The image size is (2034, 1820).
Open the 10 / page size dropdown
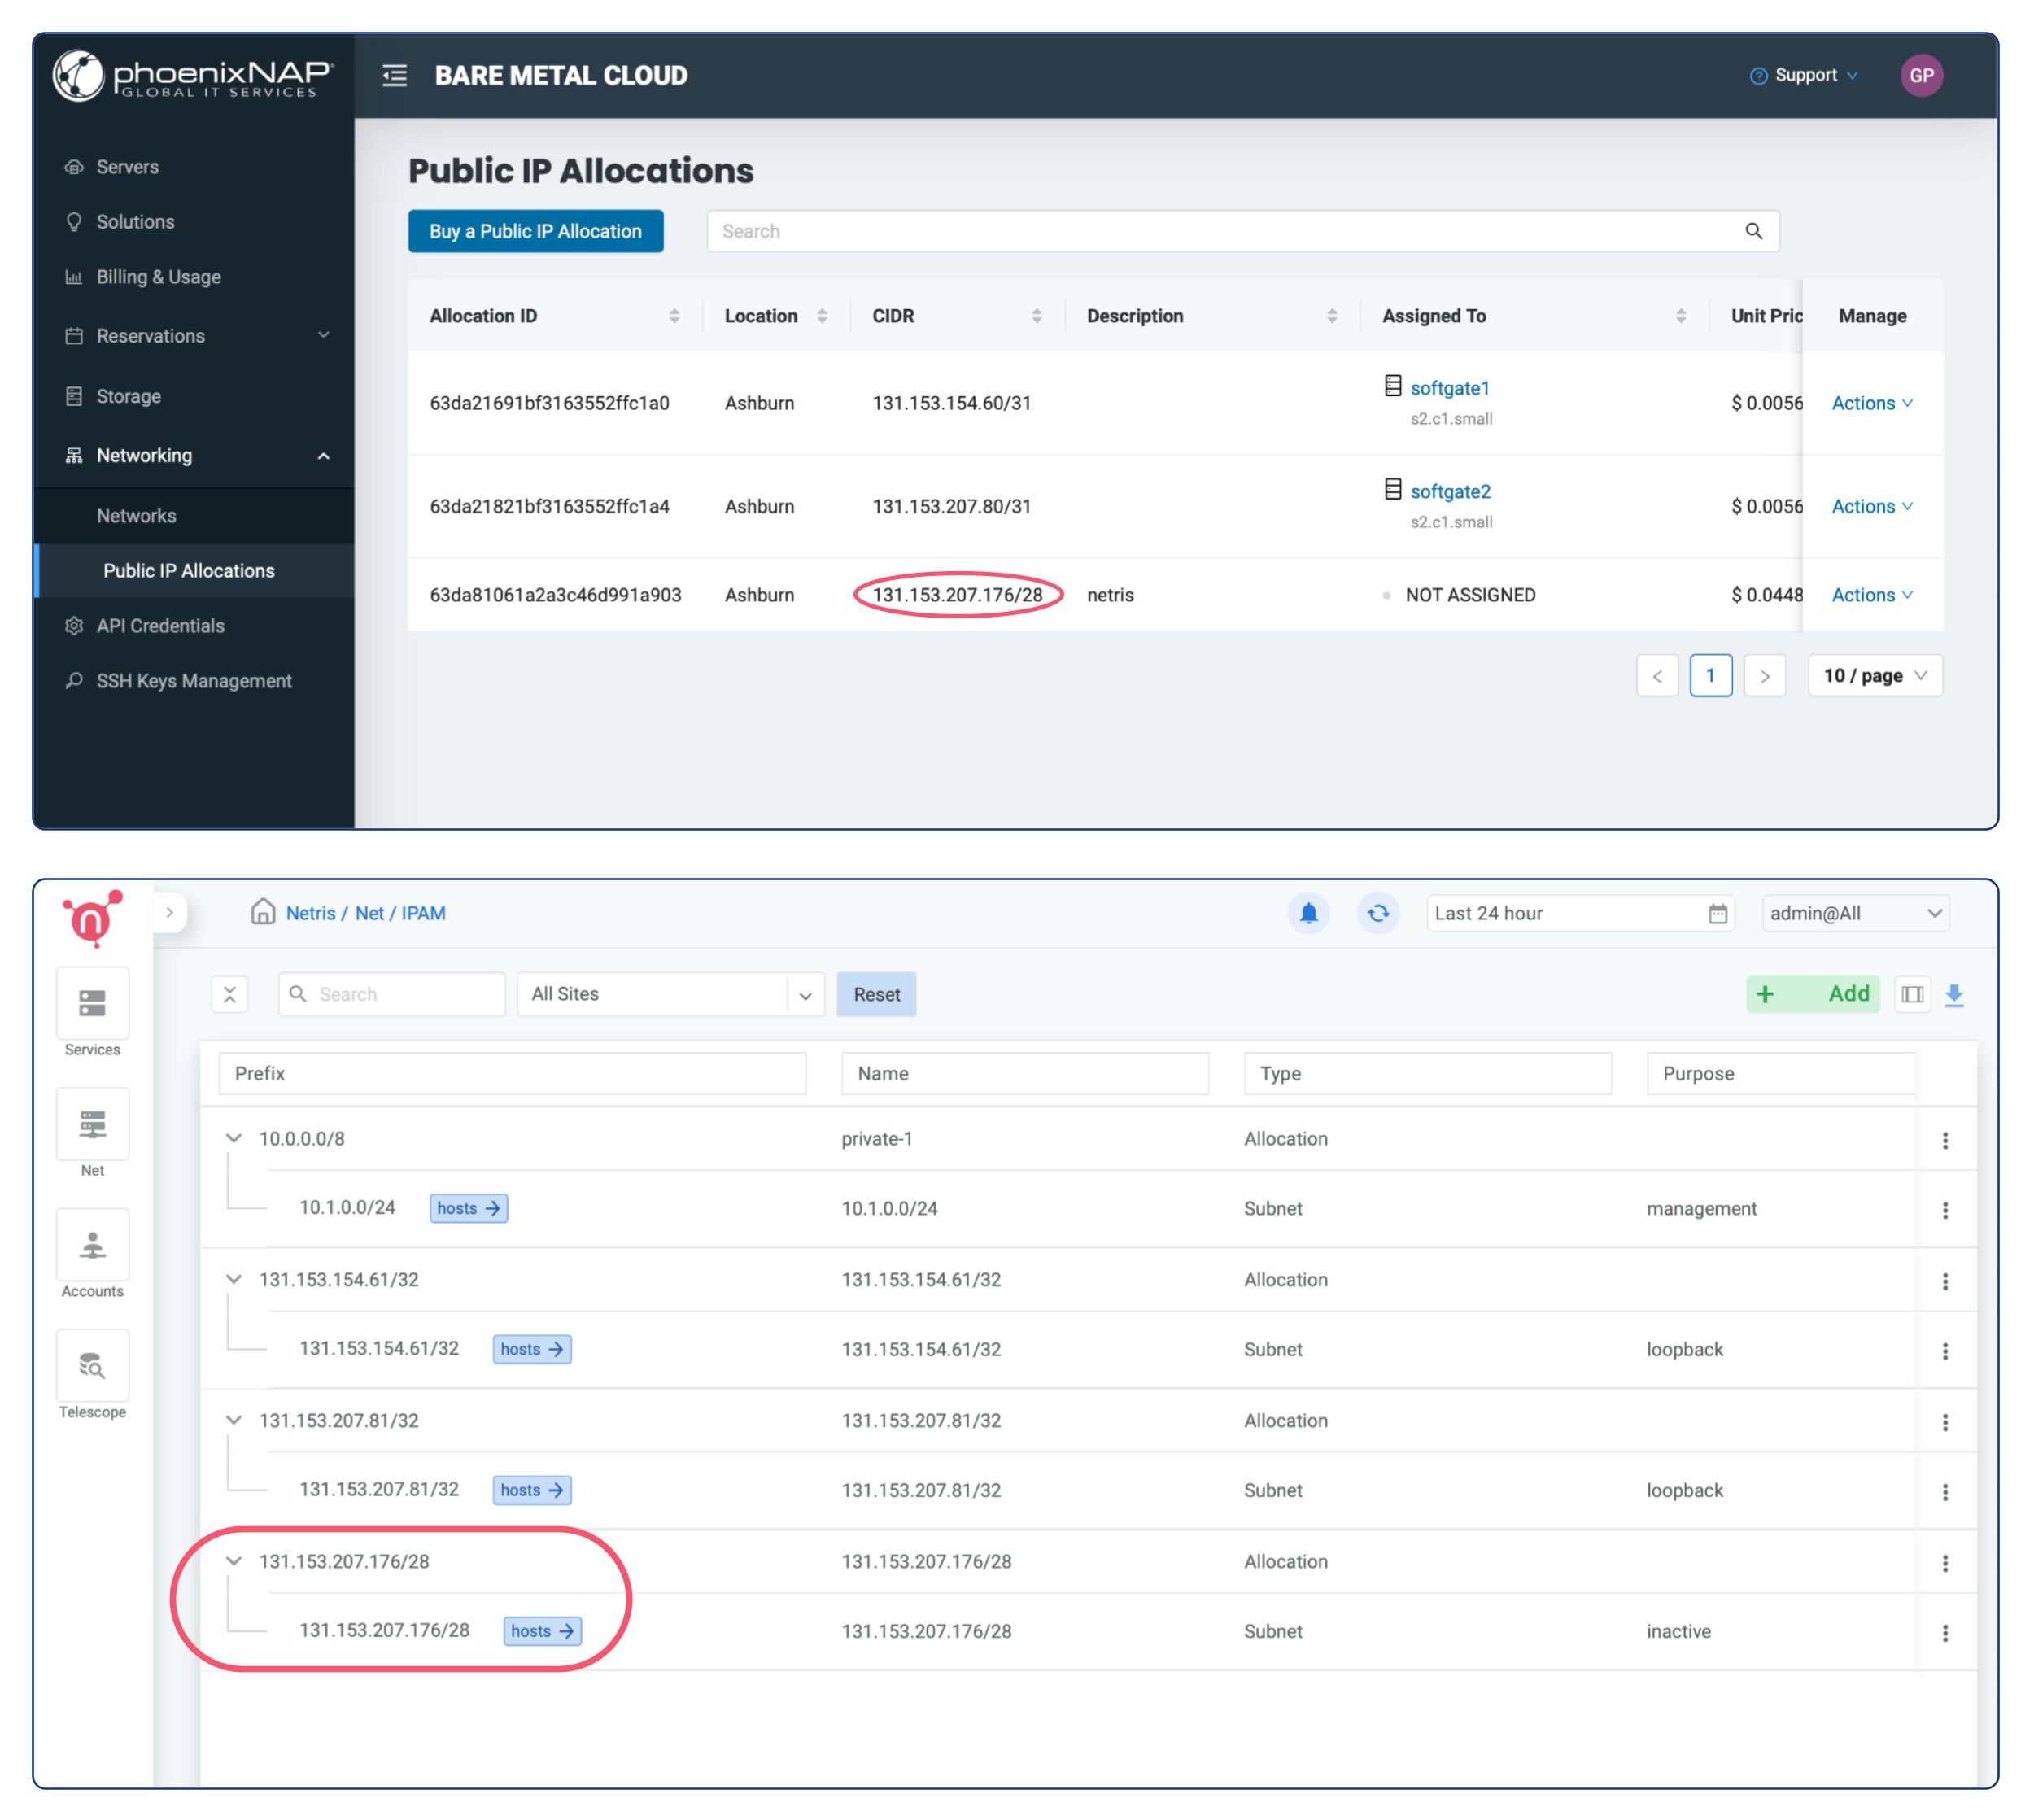tap(1874, 676)
